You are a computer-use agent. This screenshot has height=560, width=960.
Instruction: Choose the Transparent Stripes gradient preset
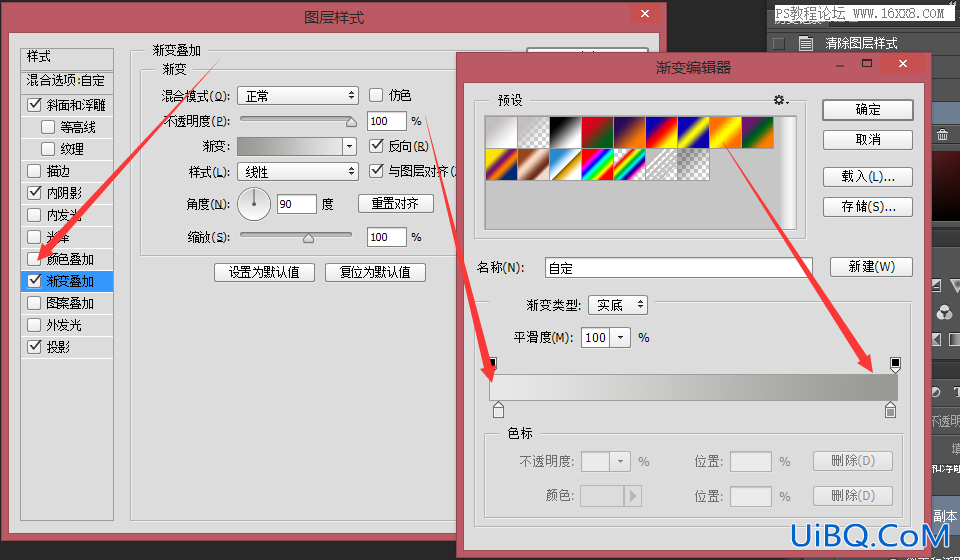661,165
